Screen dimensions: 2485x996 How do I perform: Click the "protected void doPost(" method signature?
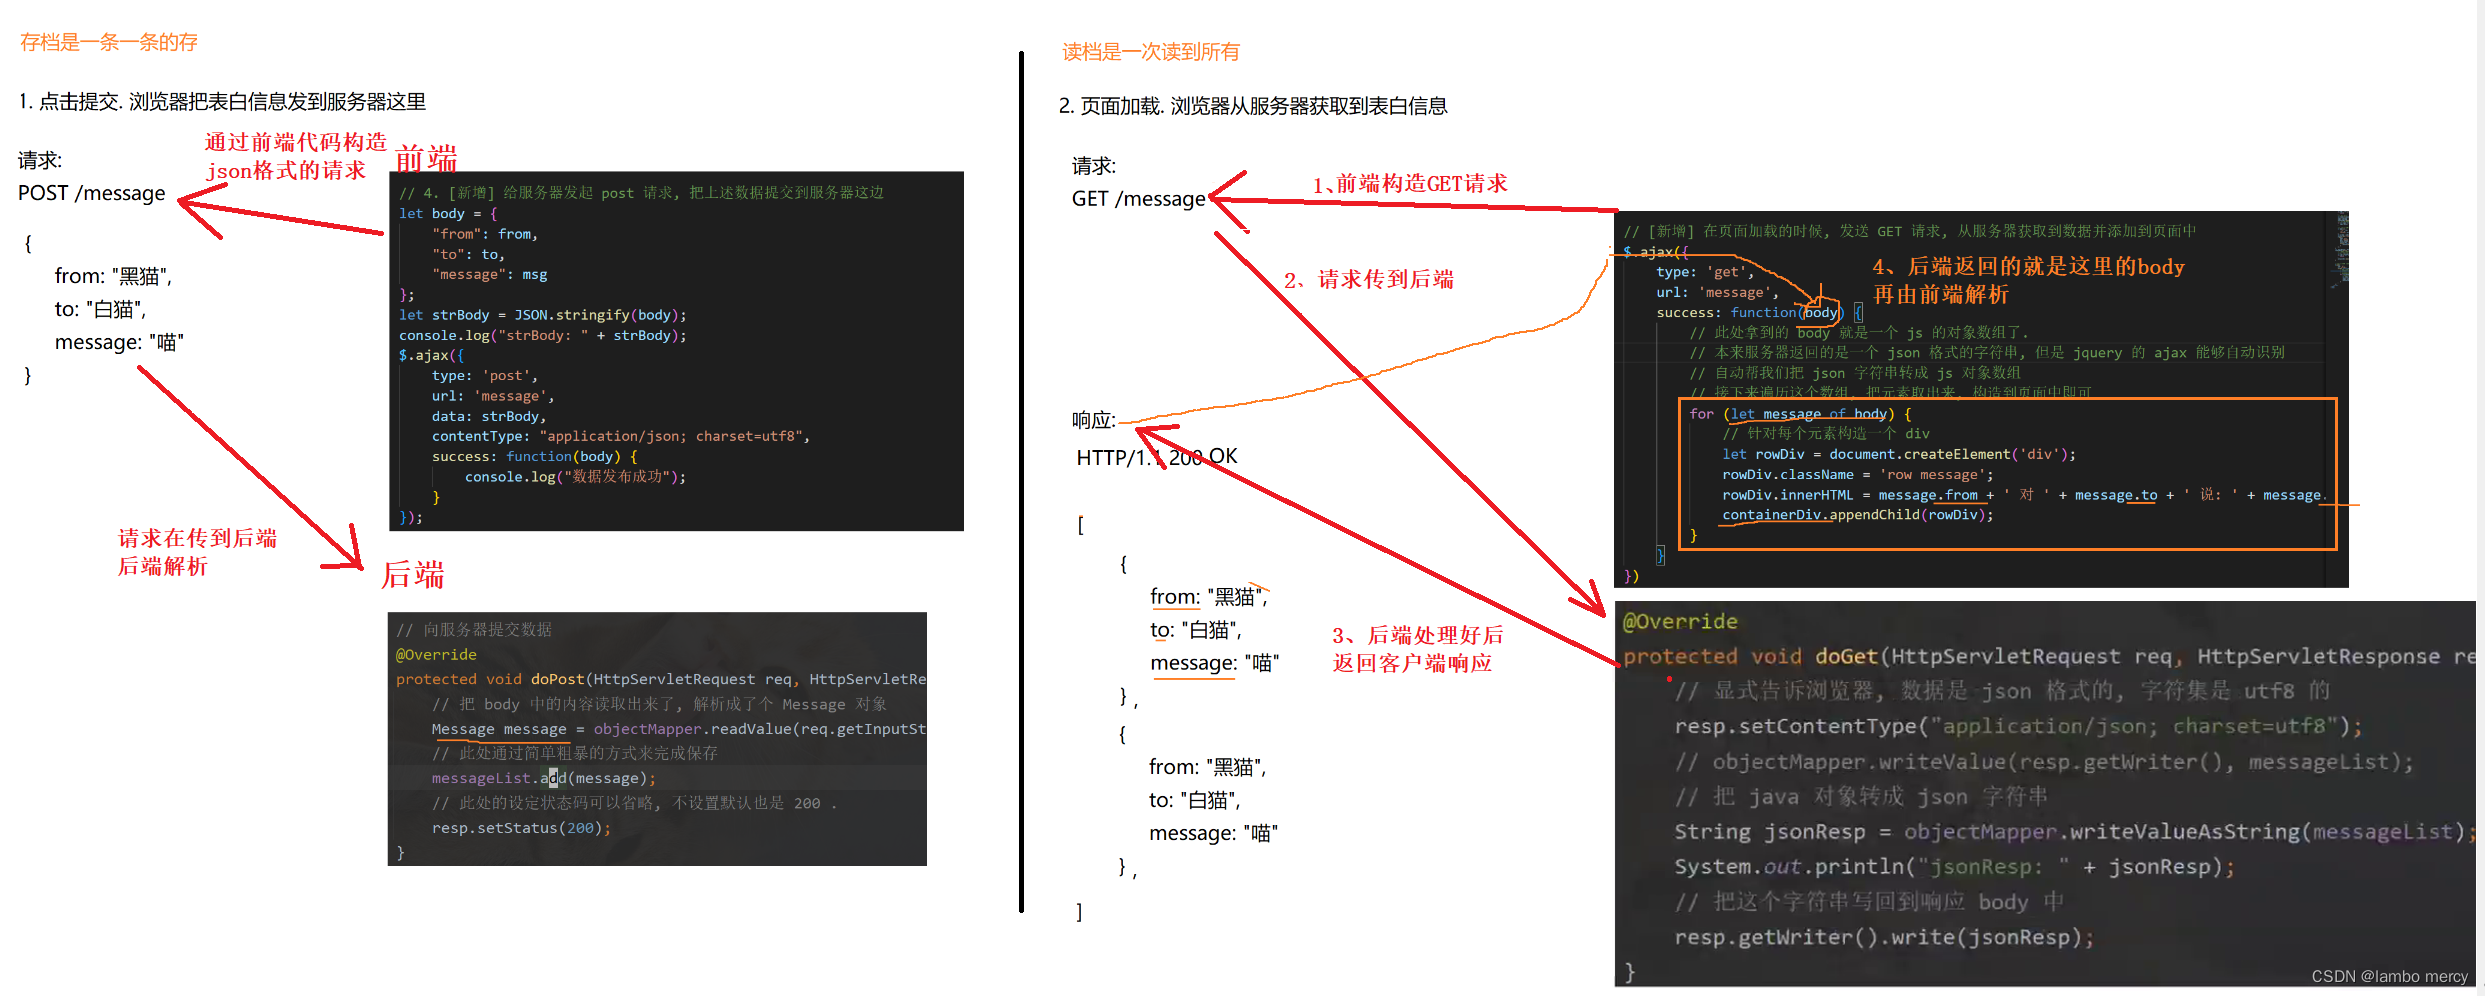click(661, 679)
